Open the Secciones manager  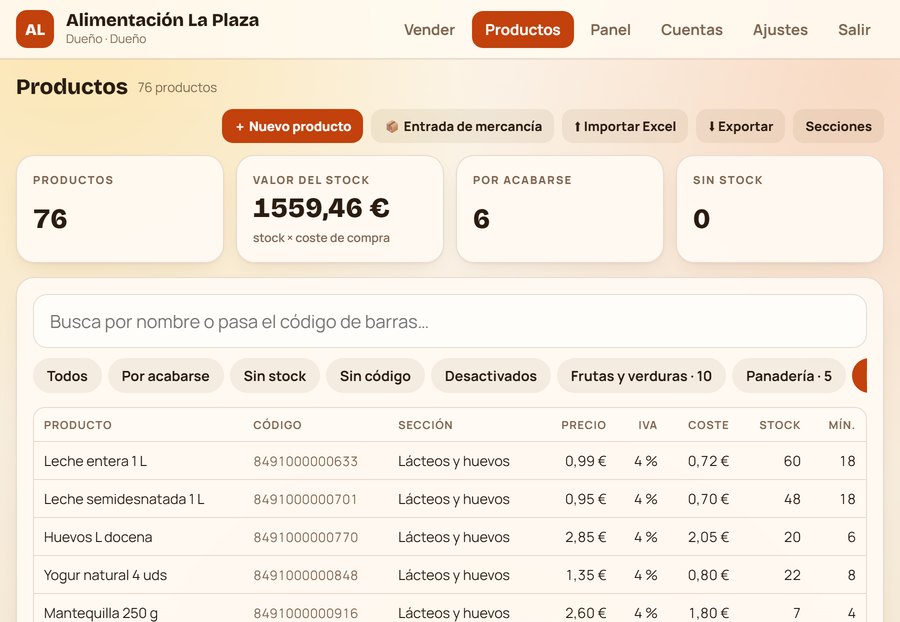tap(838, 126)
